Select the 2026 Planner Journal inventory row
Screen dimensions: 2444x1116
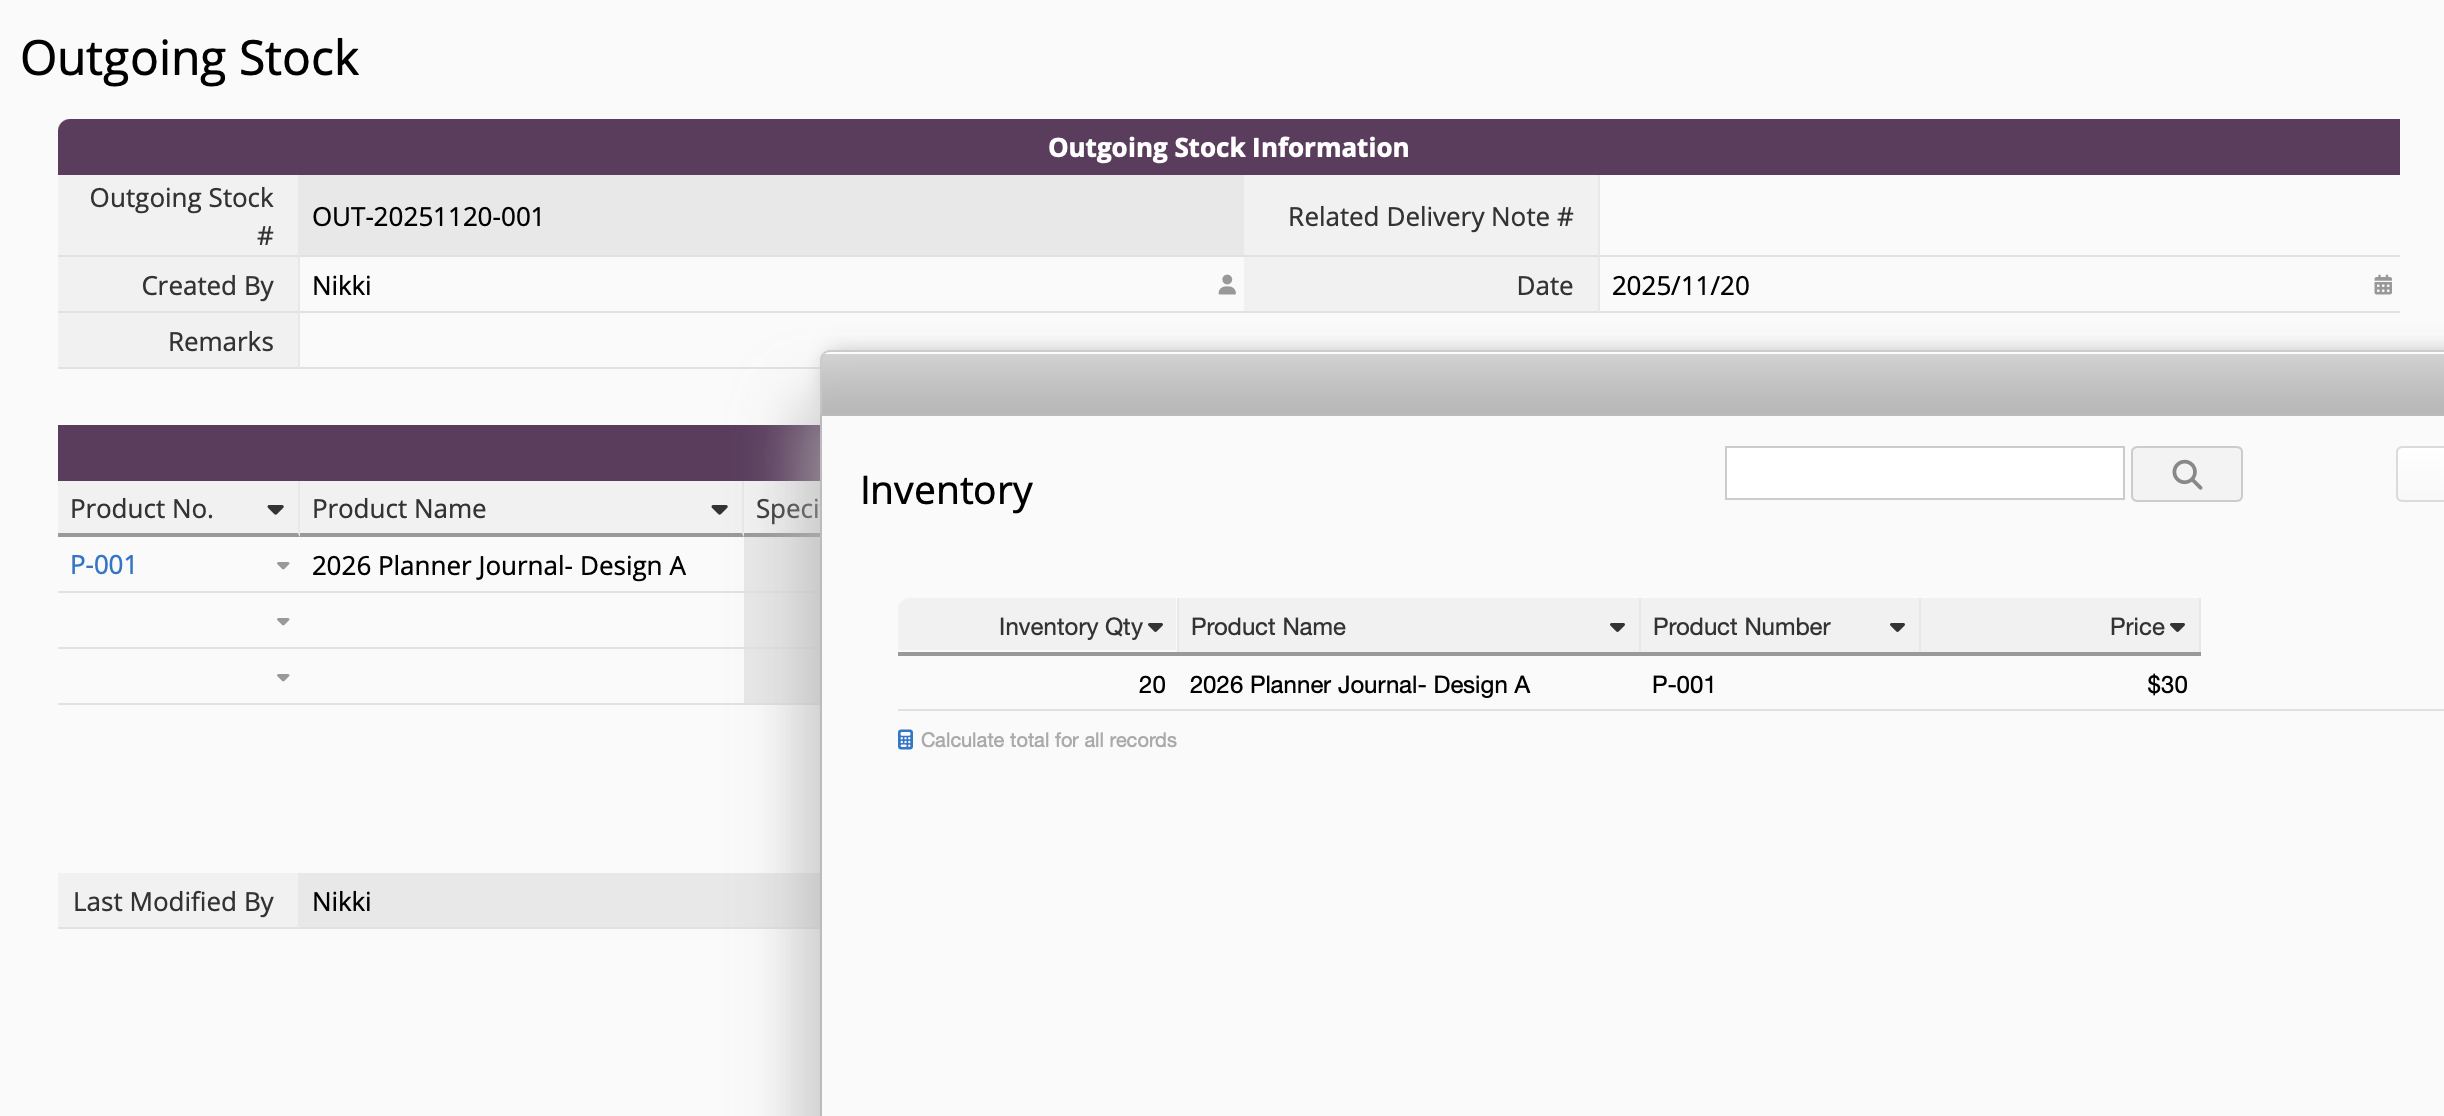click(x=1358, y=685)
